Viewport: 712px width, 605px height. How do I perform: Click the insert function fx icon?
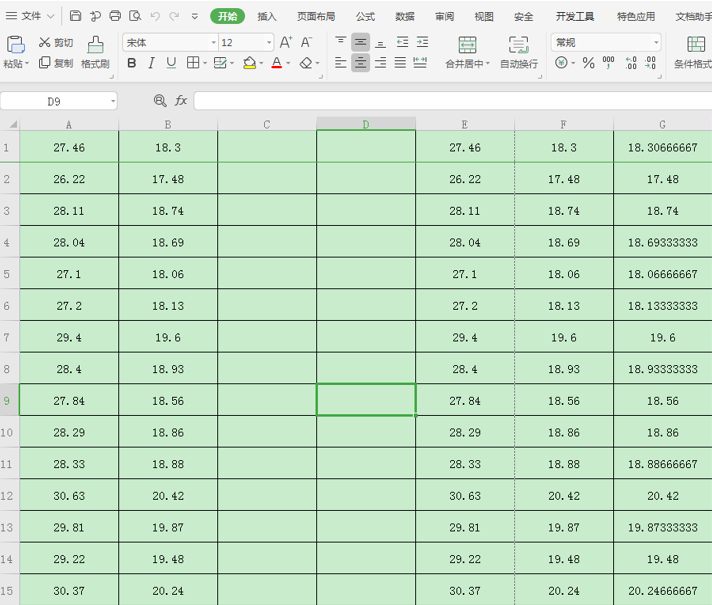pyautogui.click(x=181, y=101)
